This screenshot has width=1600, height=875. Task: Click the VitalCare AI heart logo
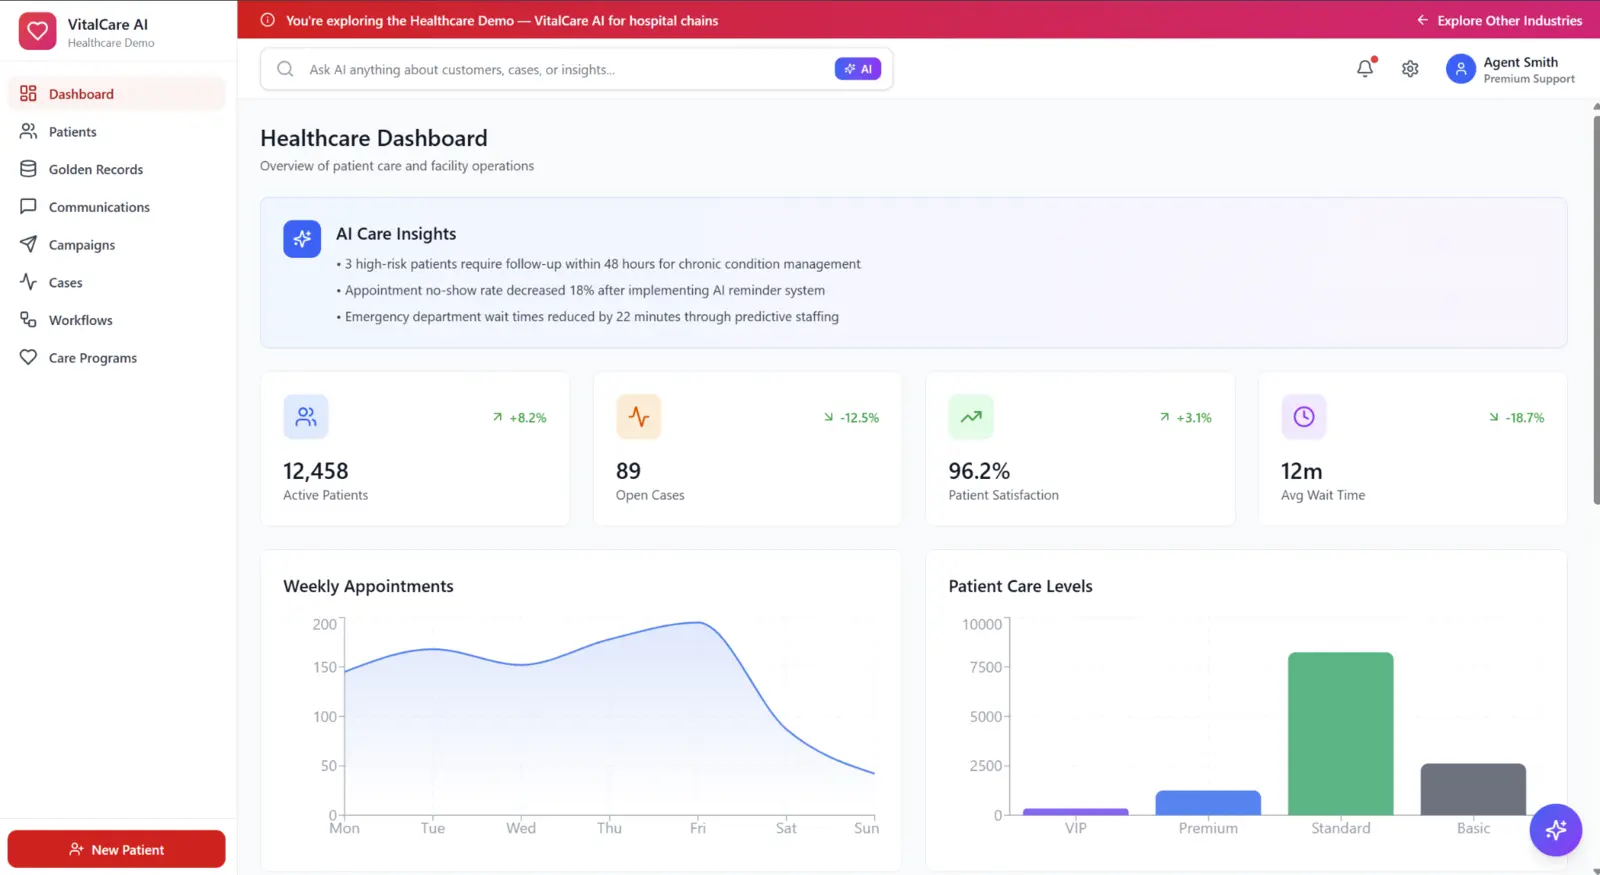tap(37, 31)
